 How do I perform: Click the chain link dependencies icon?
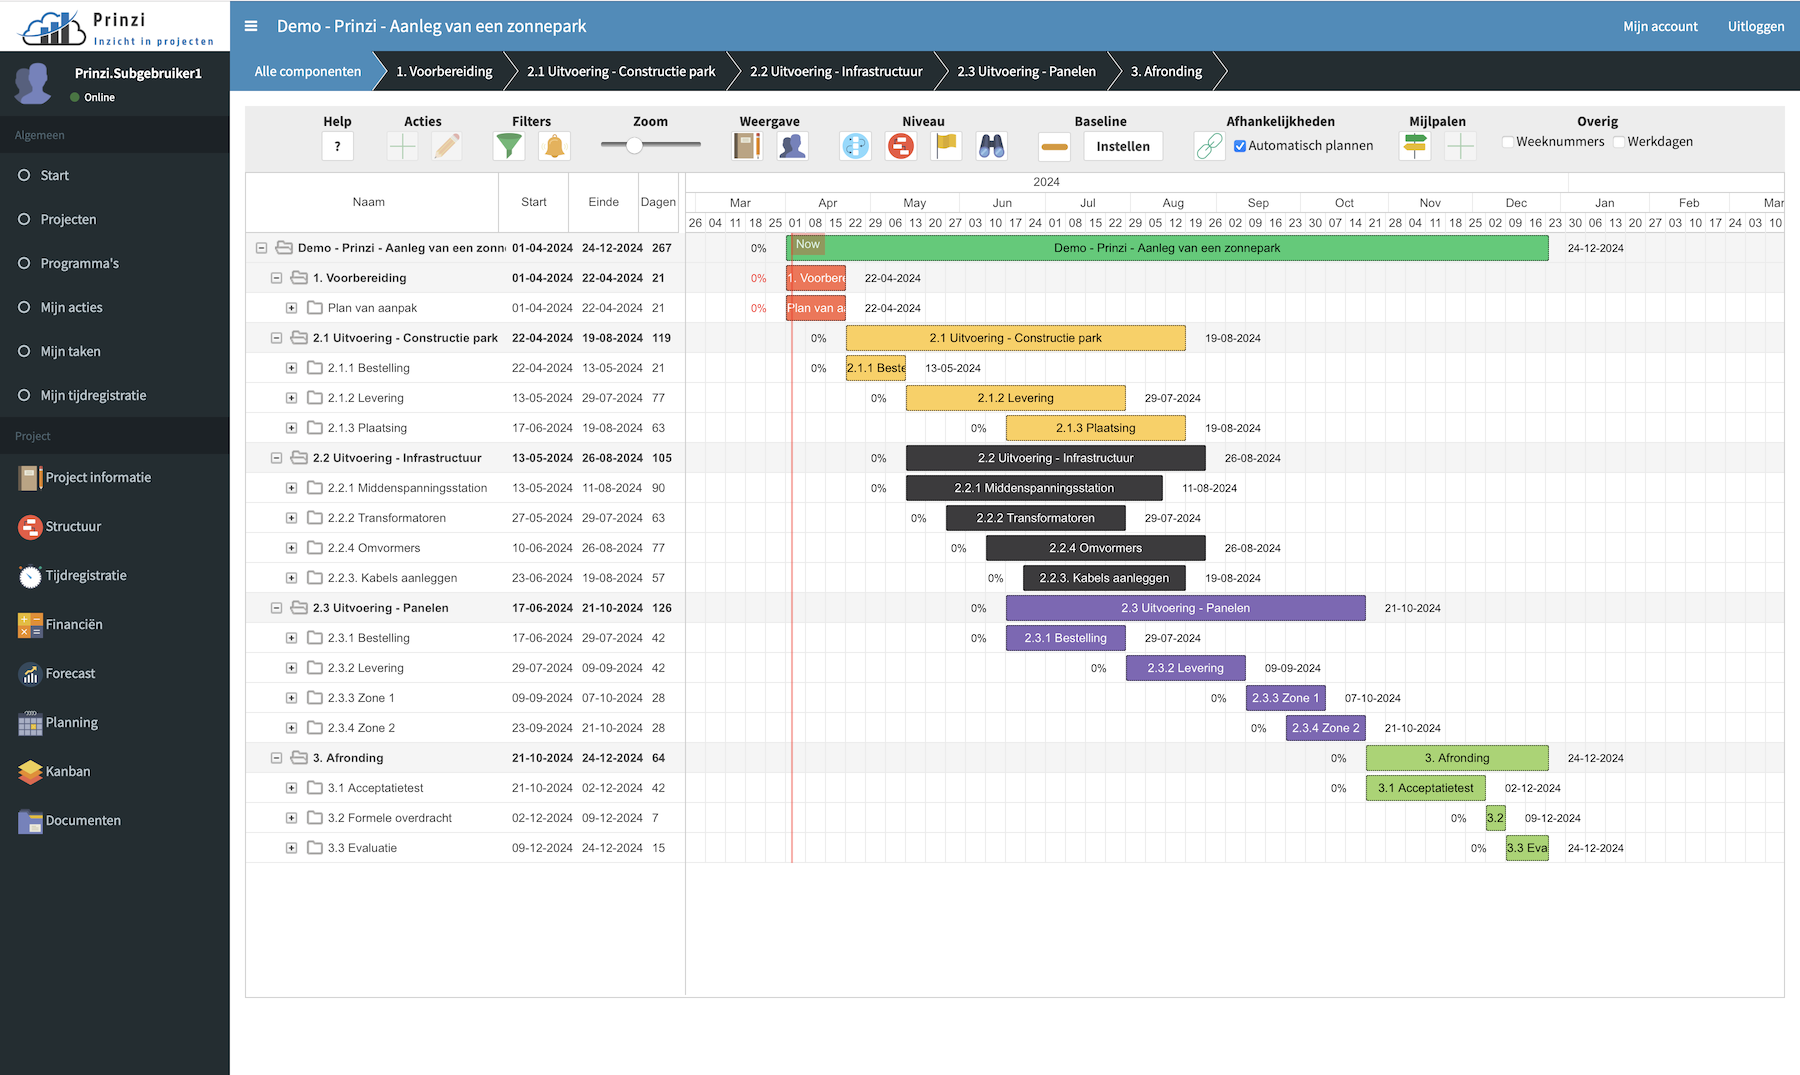[x=1209, y=146]
